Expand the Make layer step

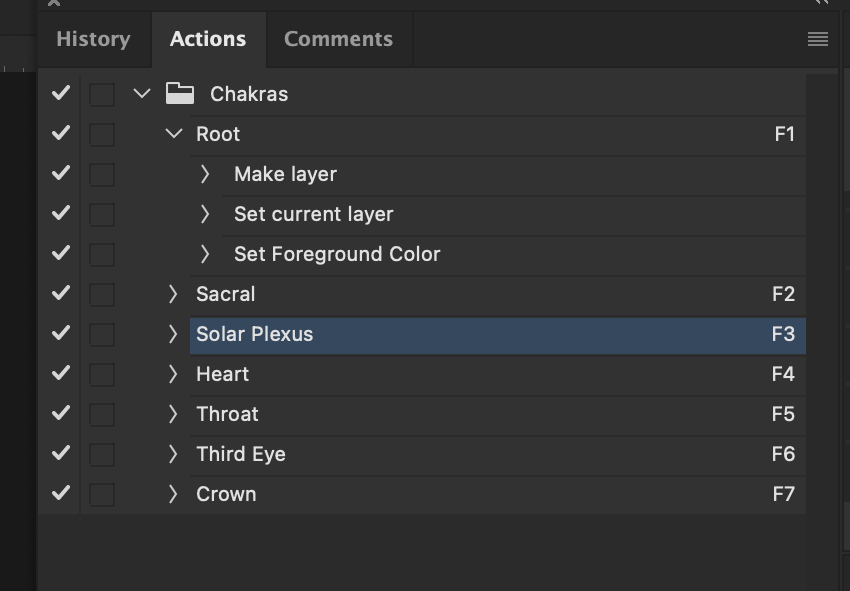[205, 173]
